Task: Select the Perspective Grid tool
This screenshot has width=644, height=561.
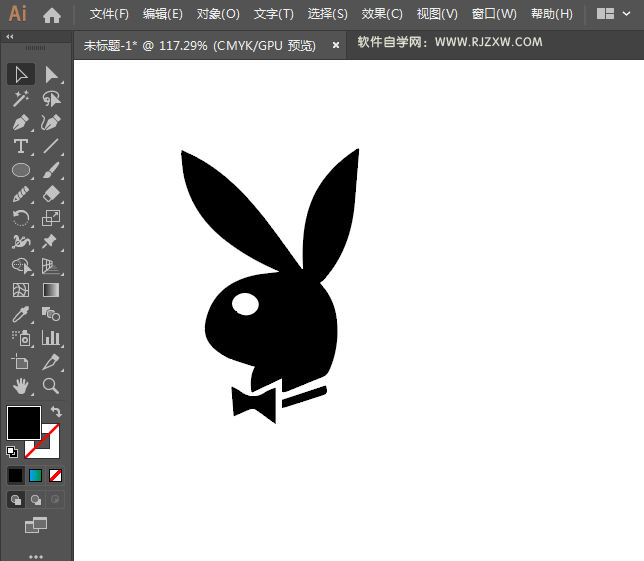Action: 51,266
